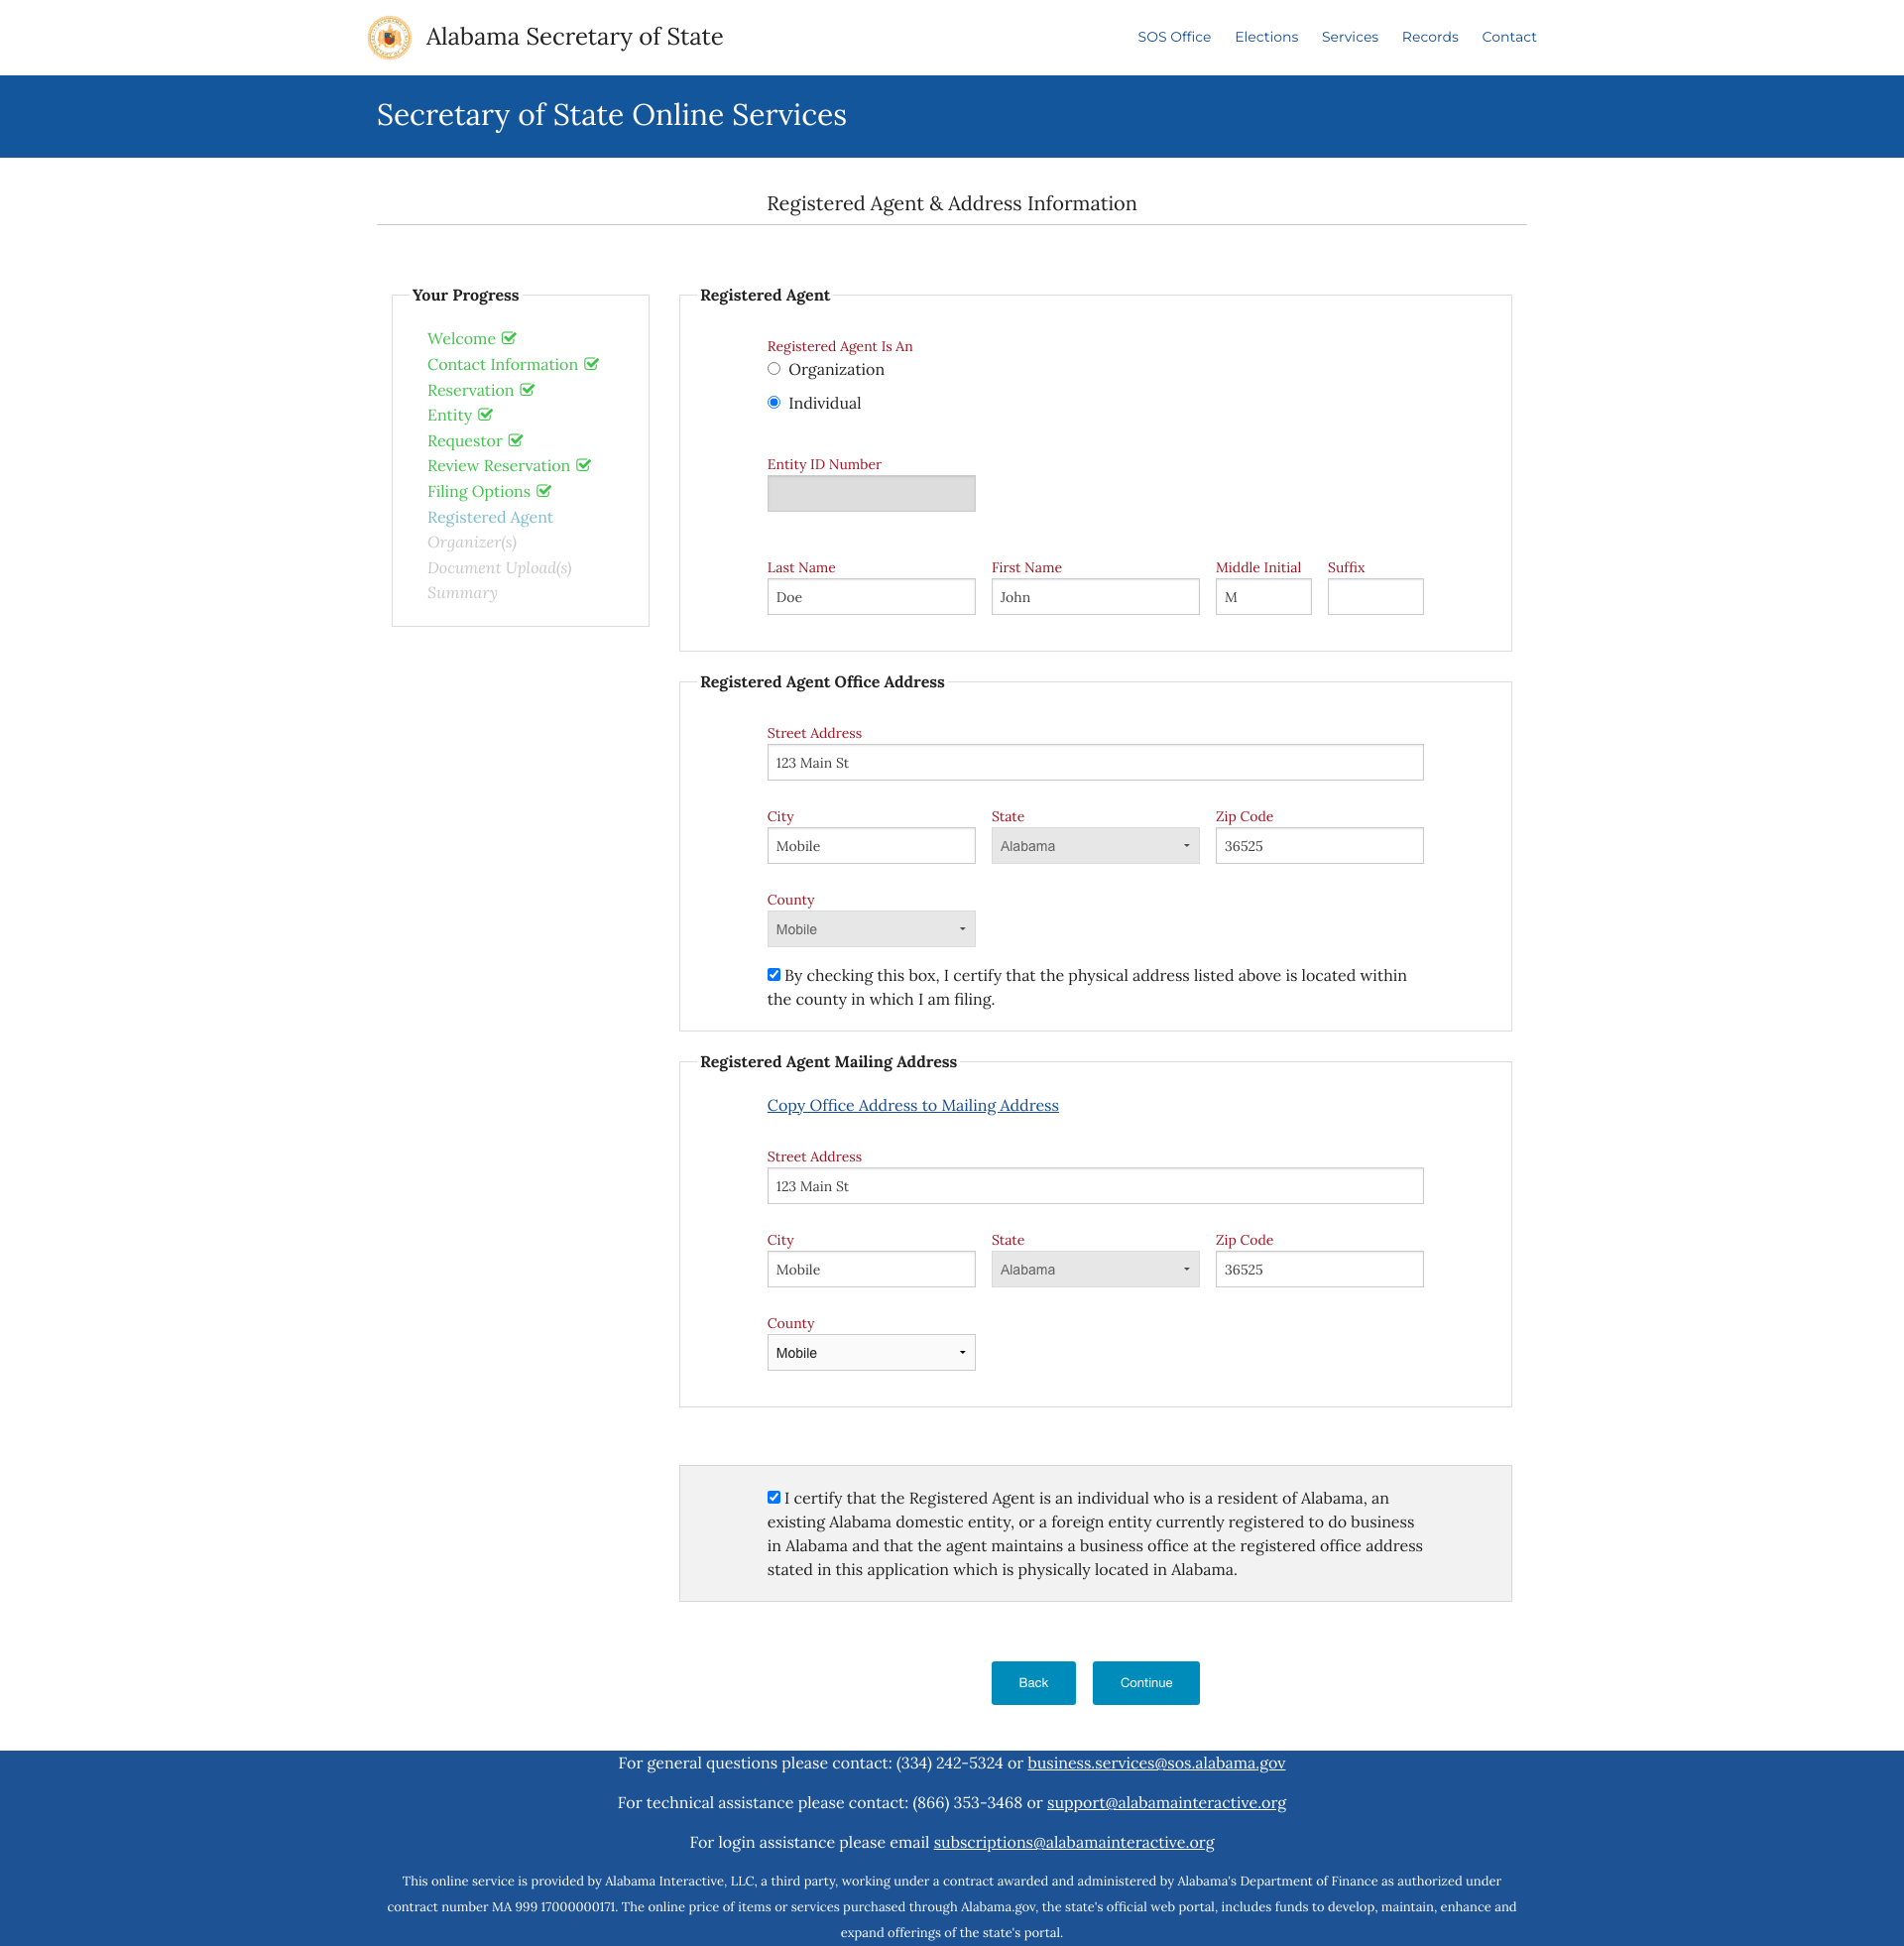Select the Registered Agent progress step

click(x=490, y=517)
